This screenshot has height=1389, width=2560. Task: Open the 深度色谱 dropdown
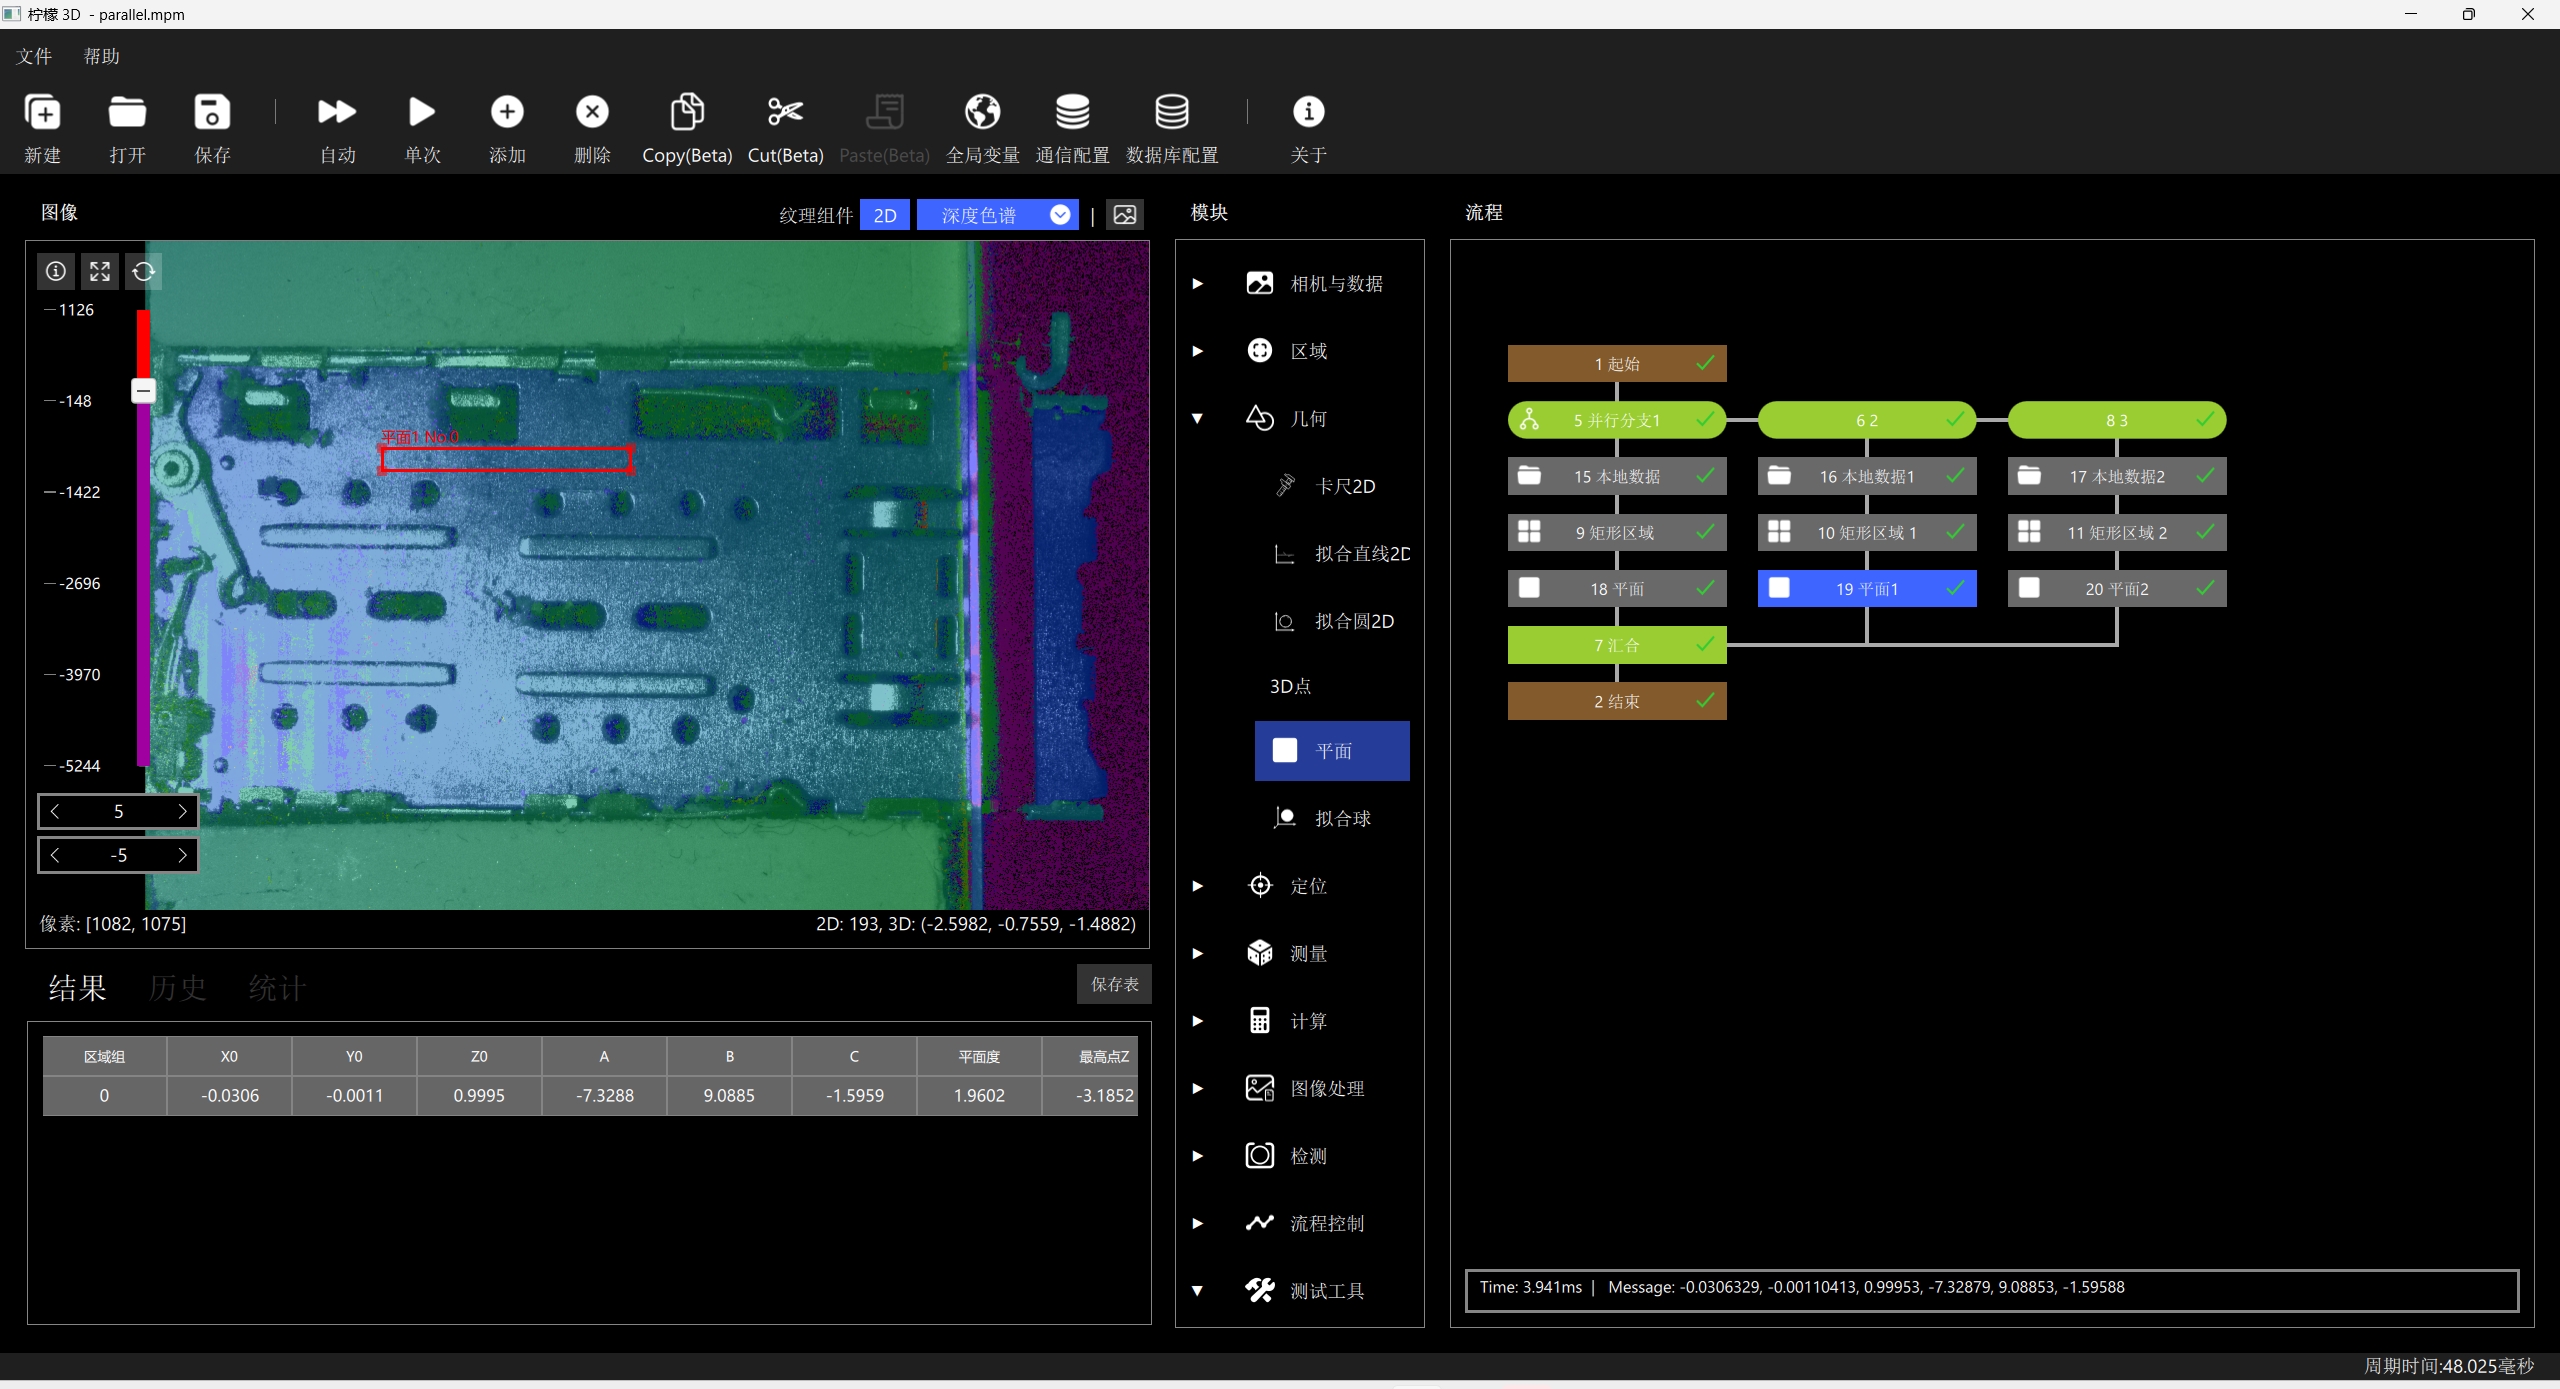click(x=997, y=215)
